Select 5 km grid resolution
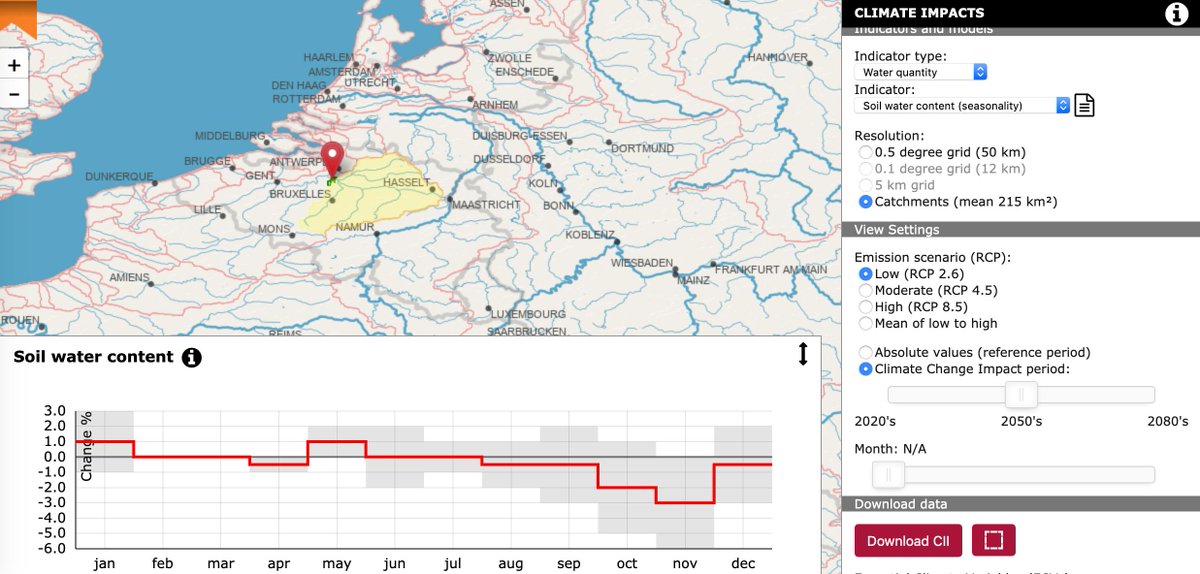This screenshot has width=1200, height=574. click(866, 185)
